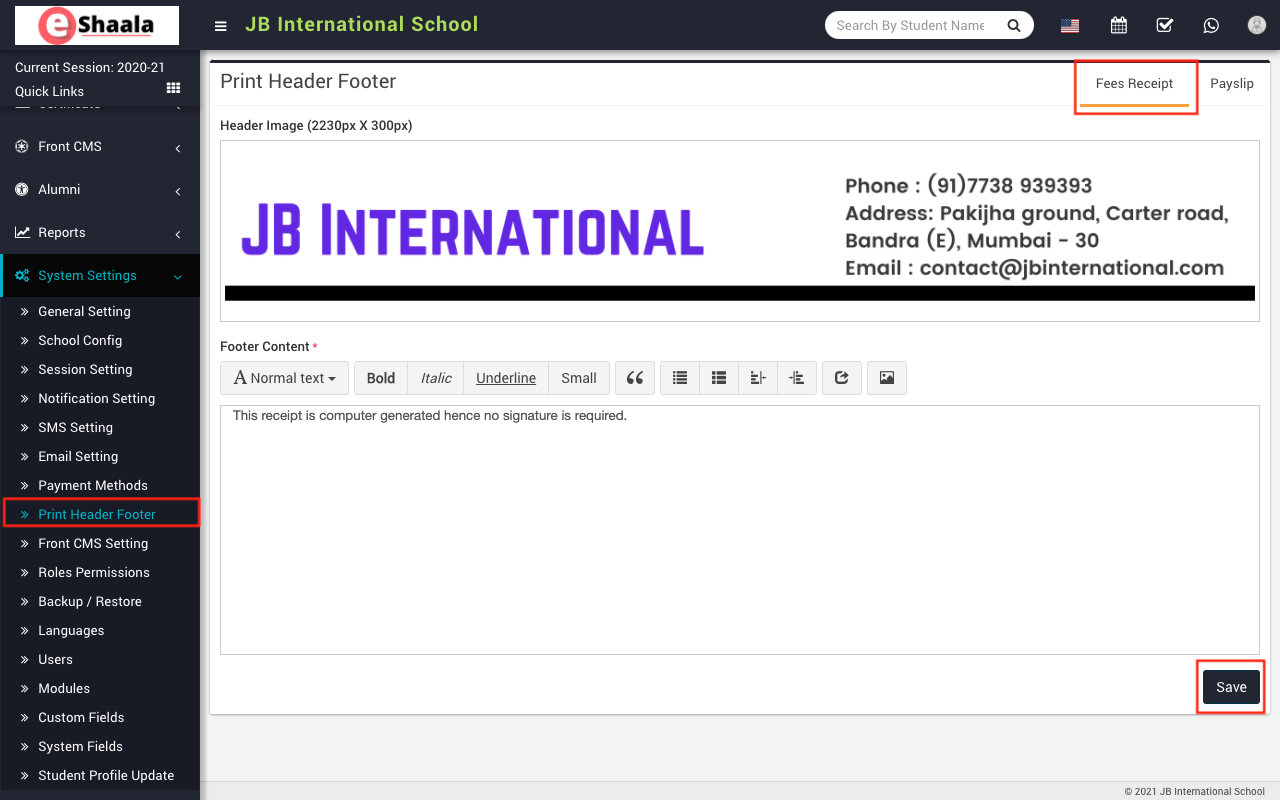Insert image using the picture icon

(886, 378)
